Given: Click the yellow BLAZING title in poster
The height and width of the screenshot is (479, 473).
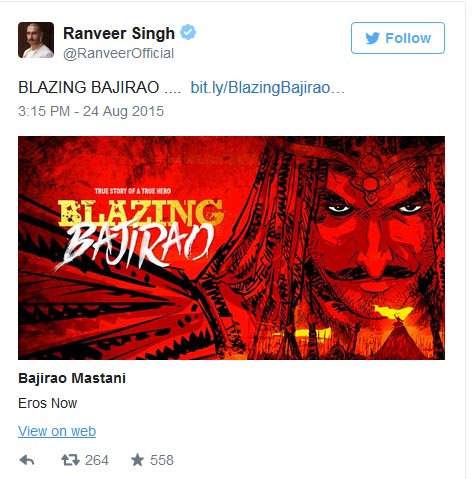Looking at the screenshot, I should [141, 212].
